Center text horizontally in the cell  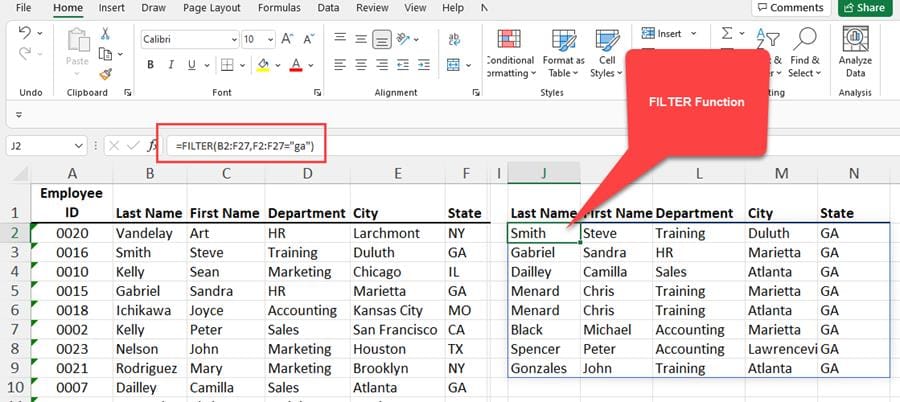coord(361,65)
